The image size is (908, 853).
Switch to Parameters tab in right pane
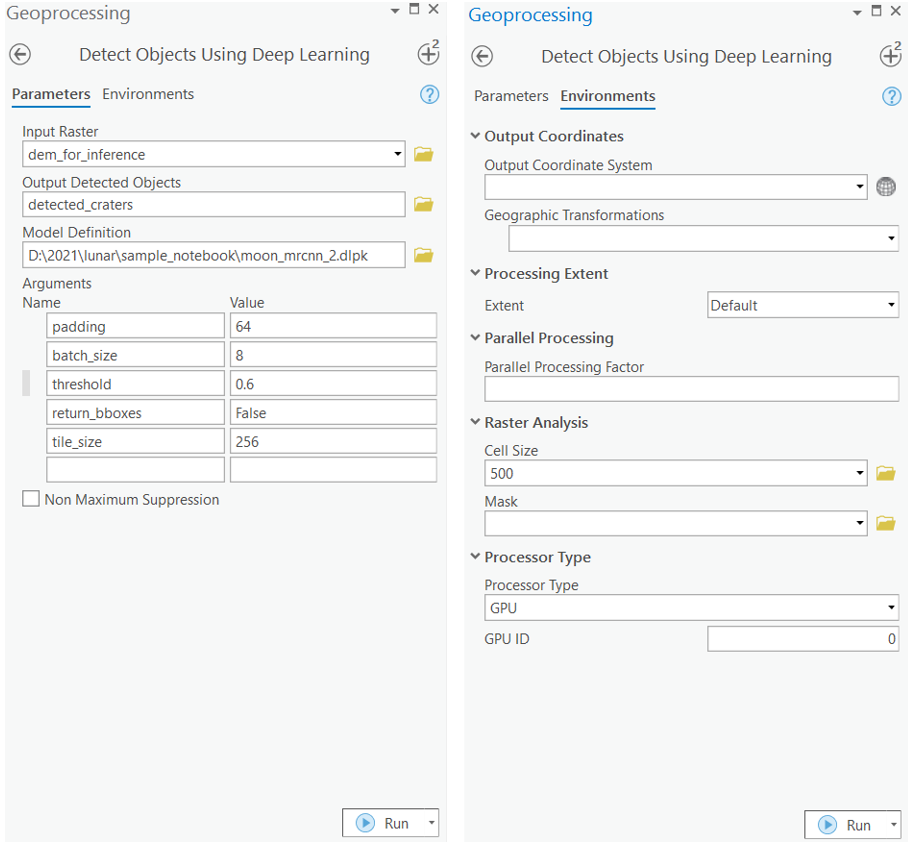[x=511, y=96]
